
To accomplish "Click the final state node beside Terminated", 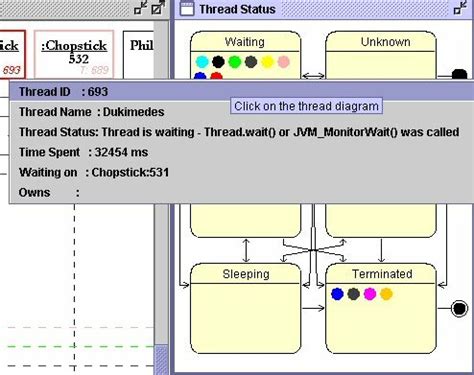I will (459, 308).
